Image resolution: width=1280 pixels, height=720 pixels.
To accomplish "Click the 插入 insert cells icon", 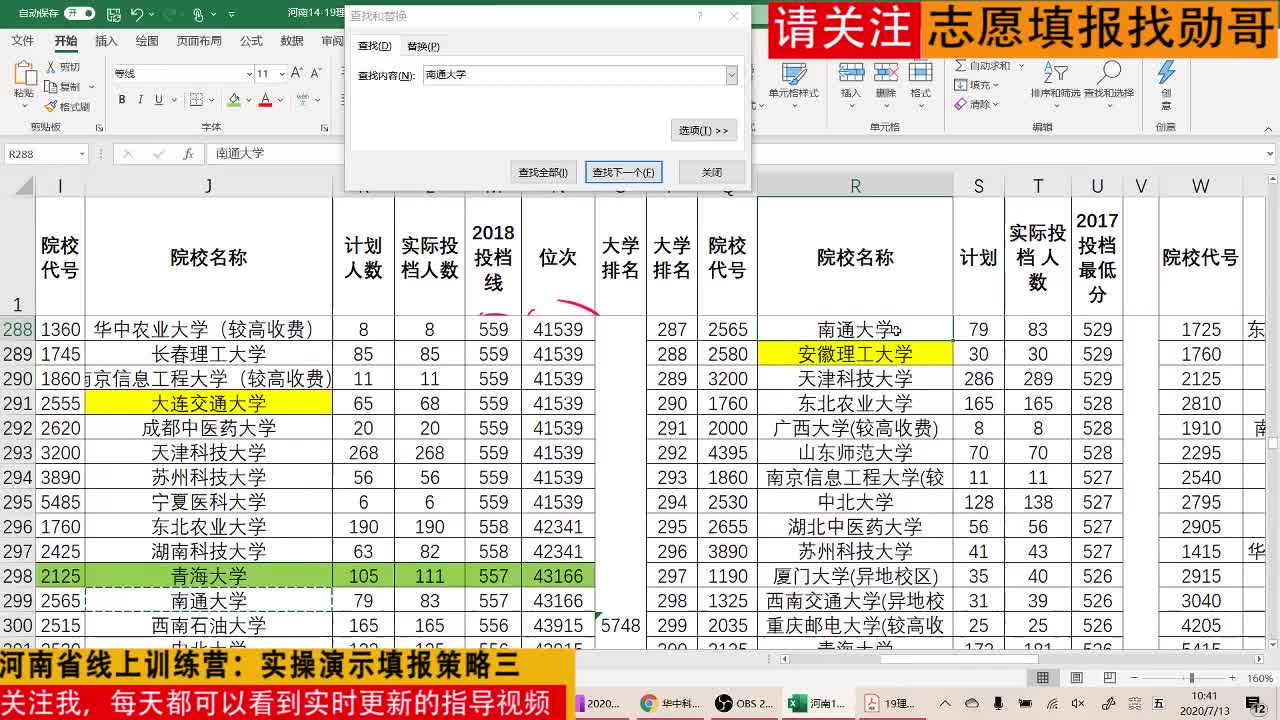I will click(x=851, y=73).
